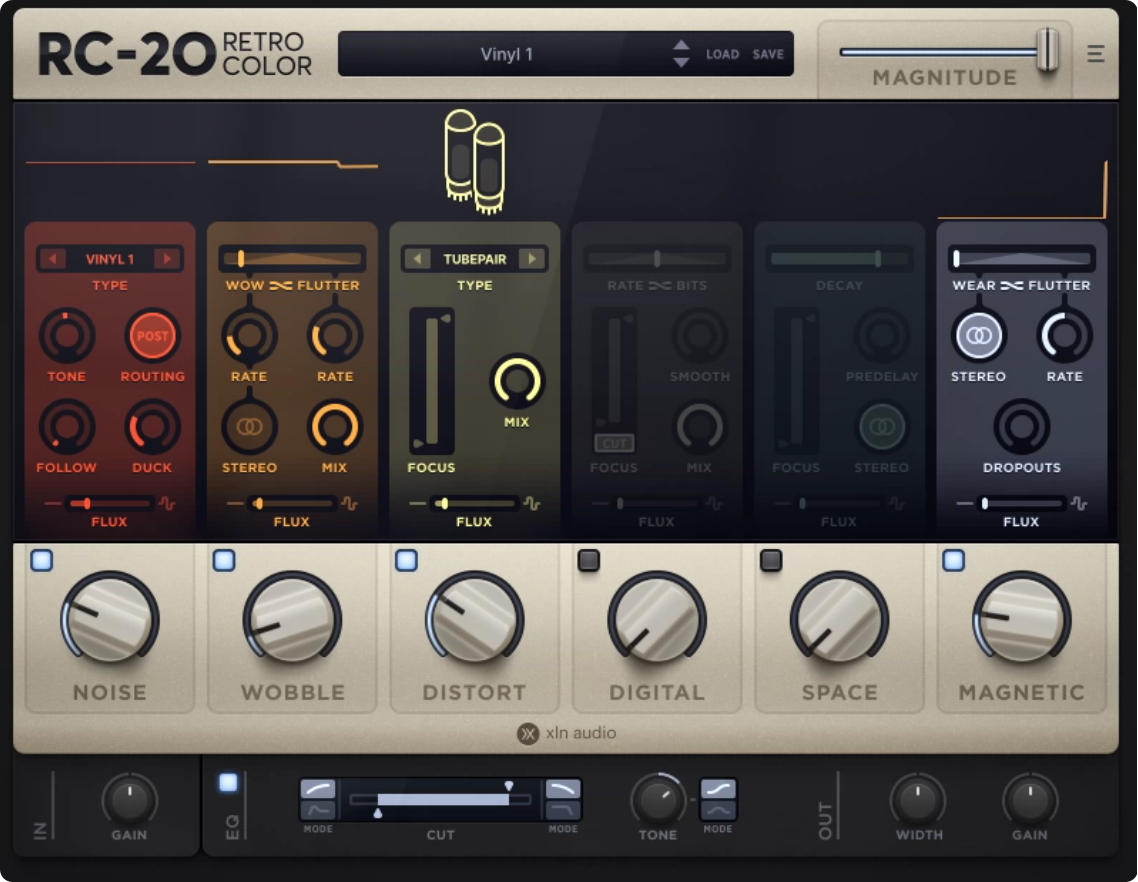Screen dimensions: 1138x882
Task: Click the Digital flux waveform icon
Action: click(714, 503)
